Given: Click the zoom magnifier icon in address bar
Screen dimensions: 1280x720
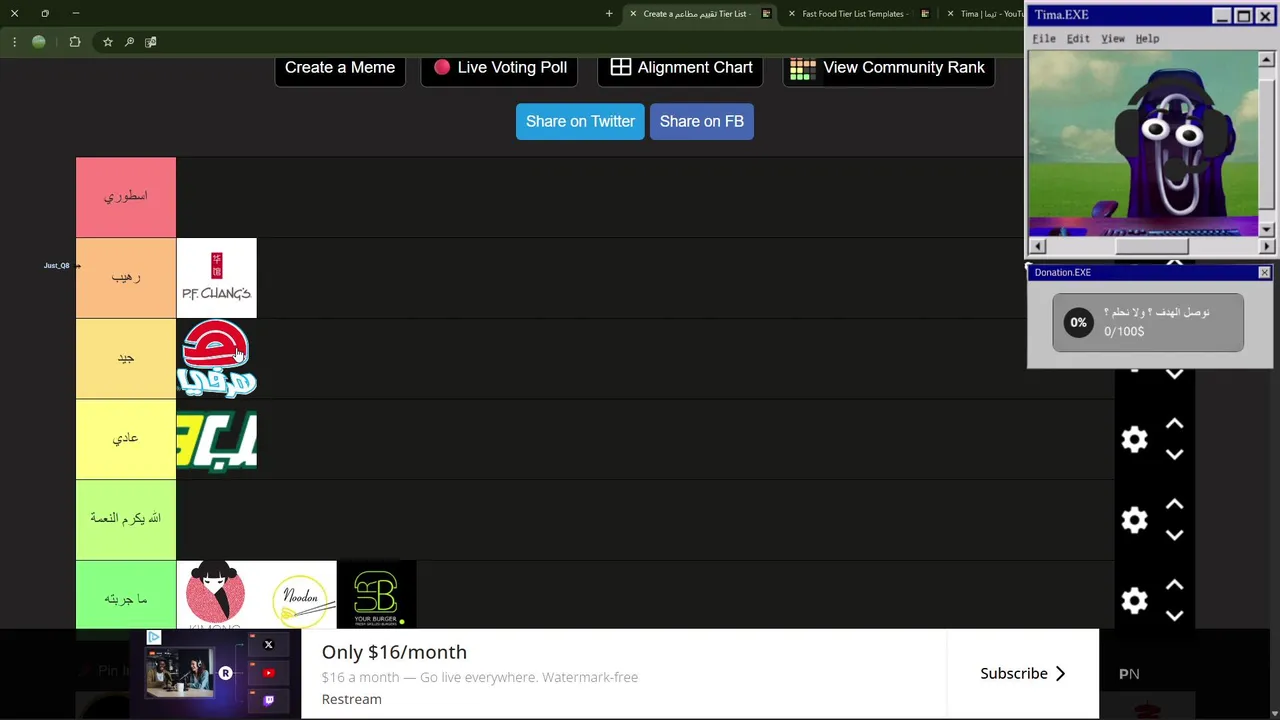Looking at the screenshot, I should 129,42.
